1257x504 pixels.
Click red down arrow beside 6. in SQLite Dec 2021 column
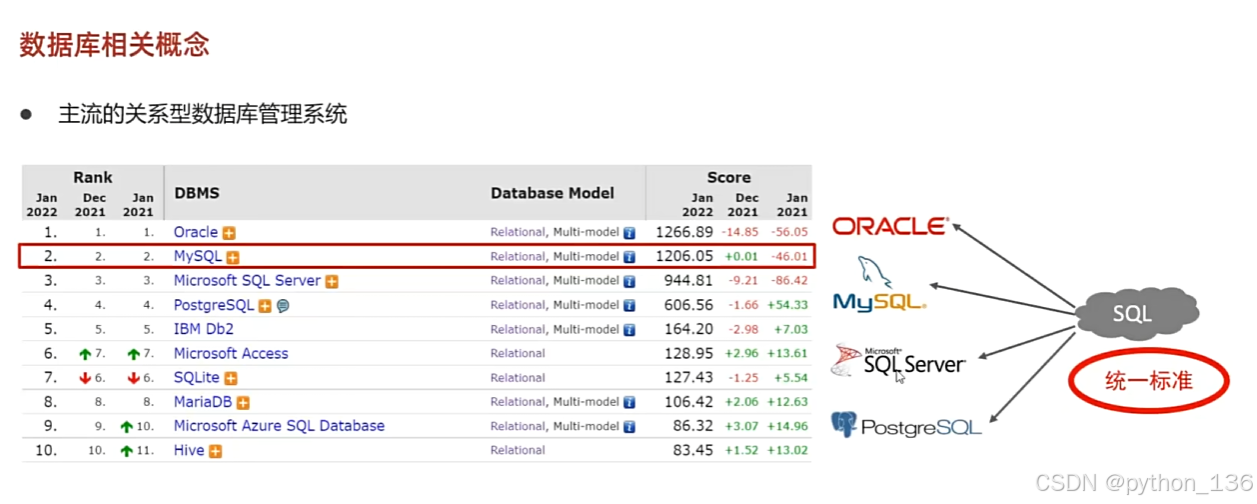[x=85, y=378]
